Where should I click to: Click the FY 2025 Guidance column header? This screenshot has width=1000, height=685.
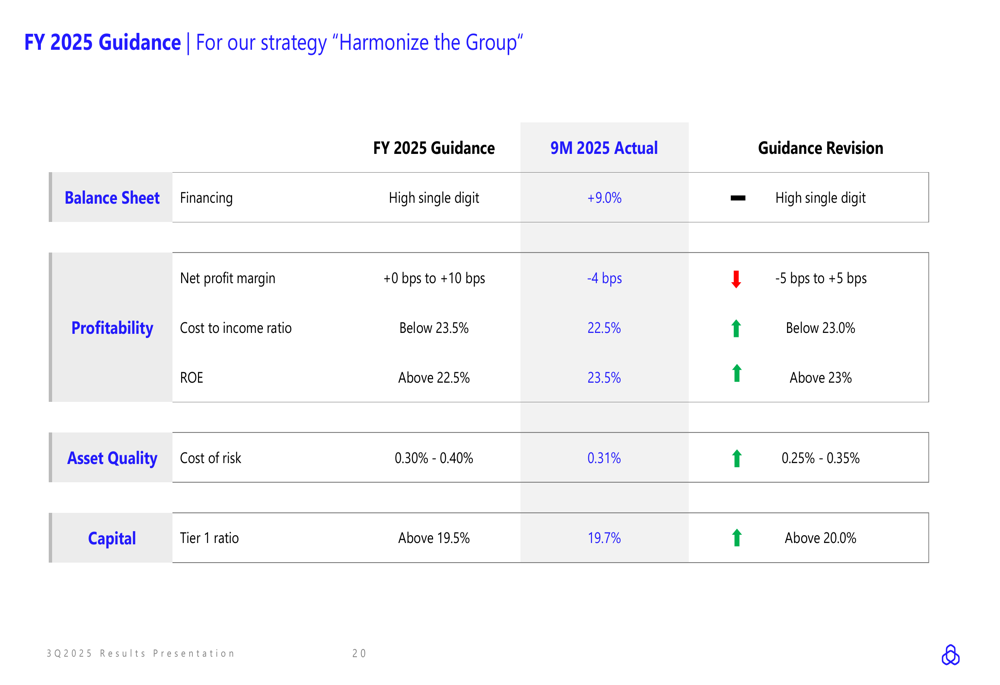(433, 148)
